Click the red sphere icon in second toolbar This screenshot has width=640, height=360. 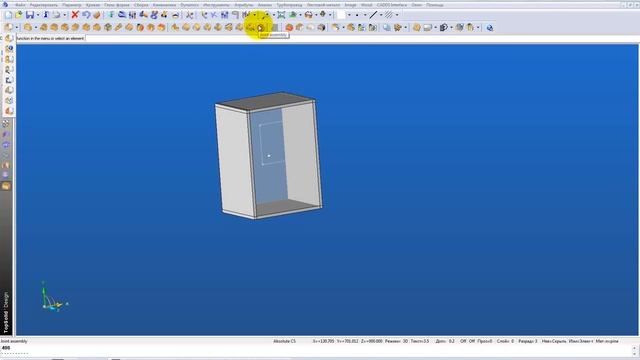point(289,28)
